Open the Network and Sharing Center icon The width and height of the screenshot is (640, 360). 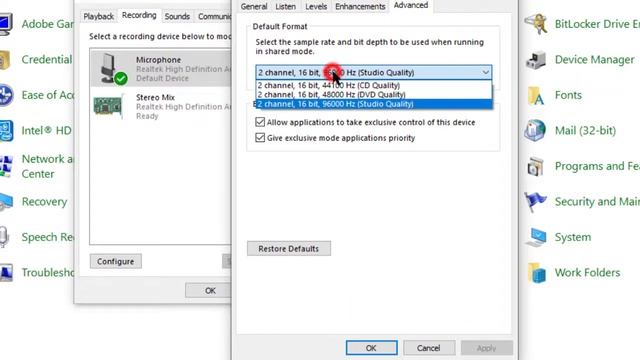[6, 166]
